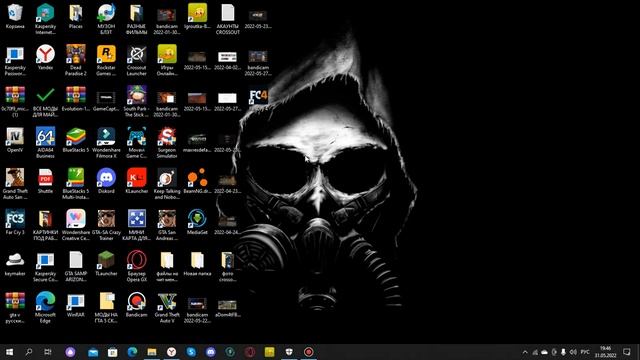
Task: Select the МУЗОН БЛЭТ disc icon
Action: [x=106, y=18]
